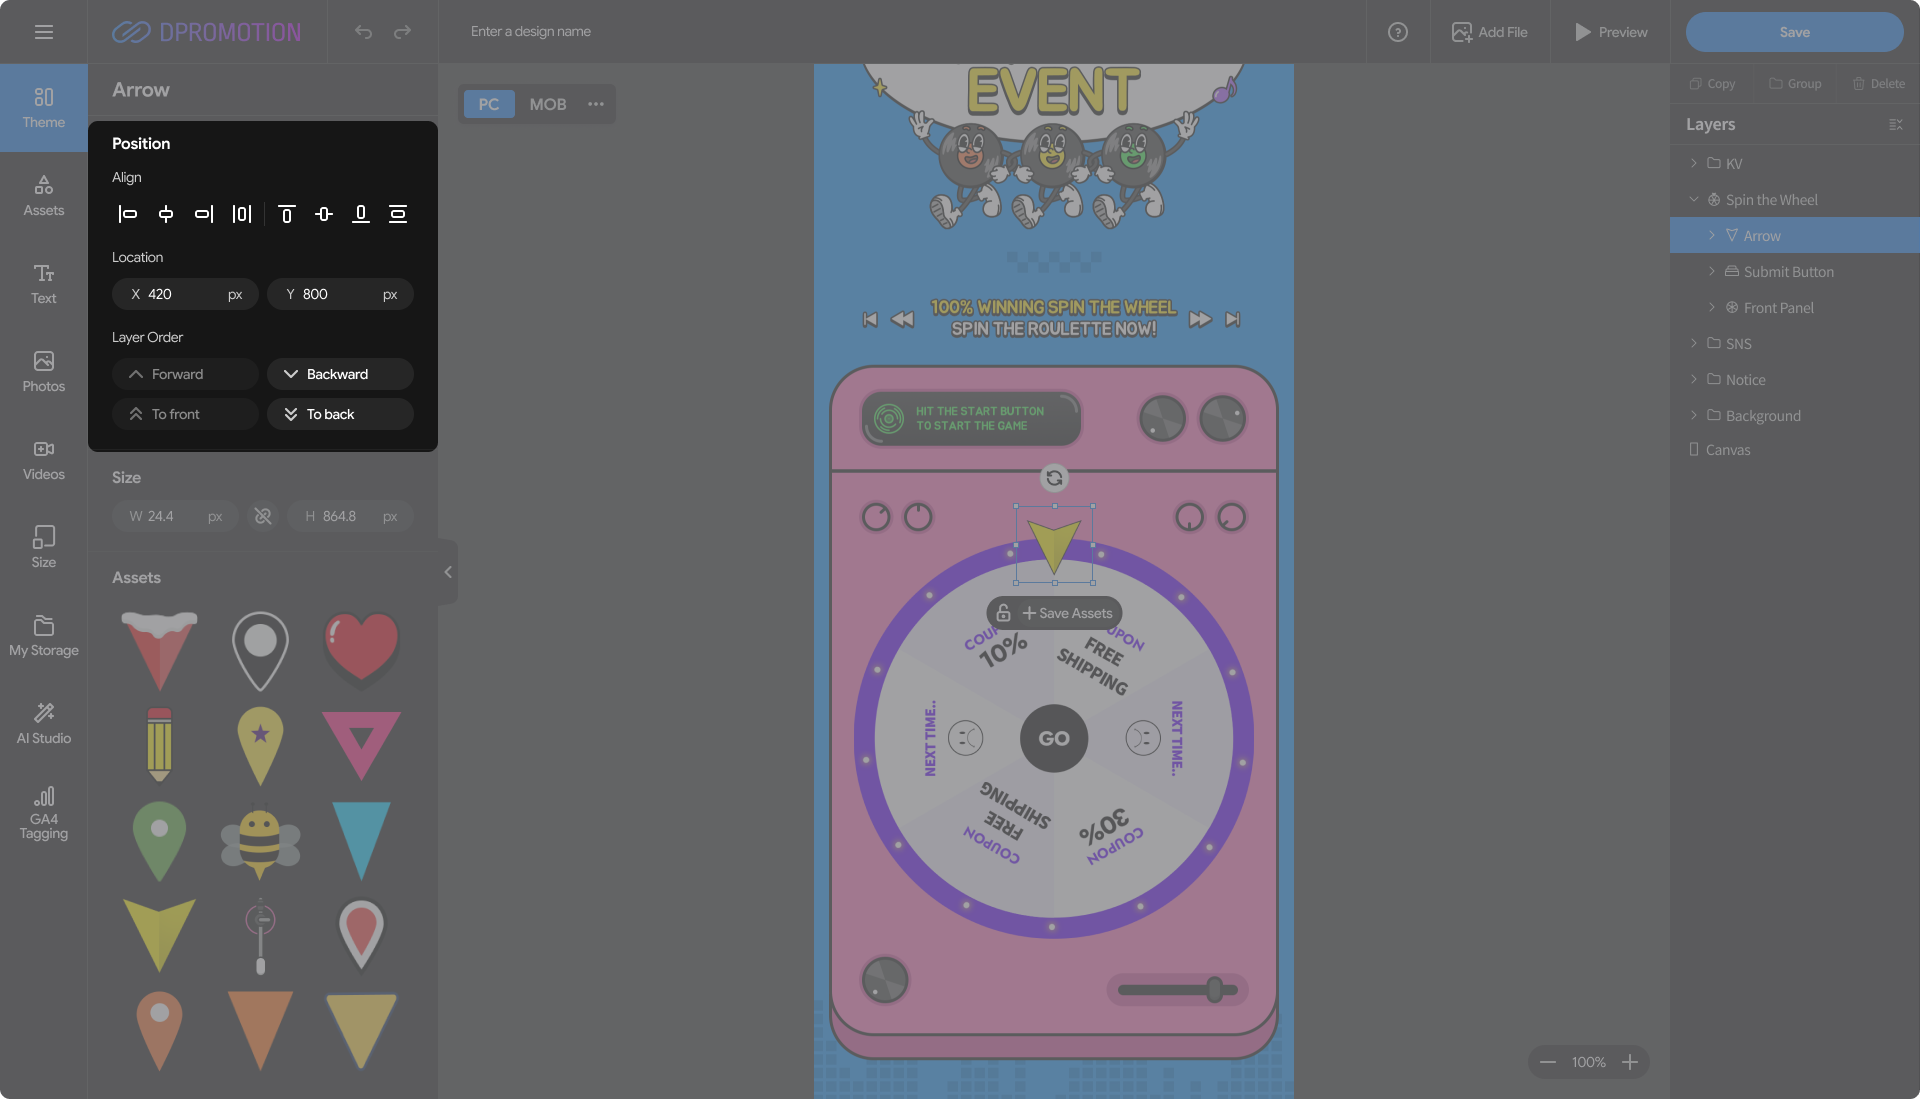The width and height of the screenshot is (1920, 1099).
Task: Open the Photos sidebar tab
Action: 44,371
